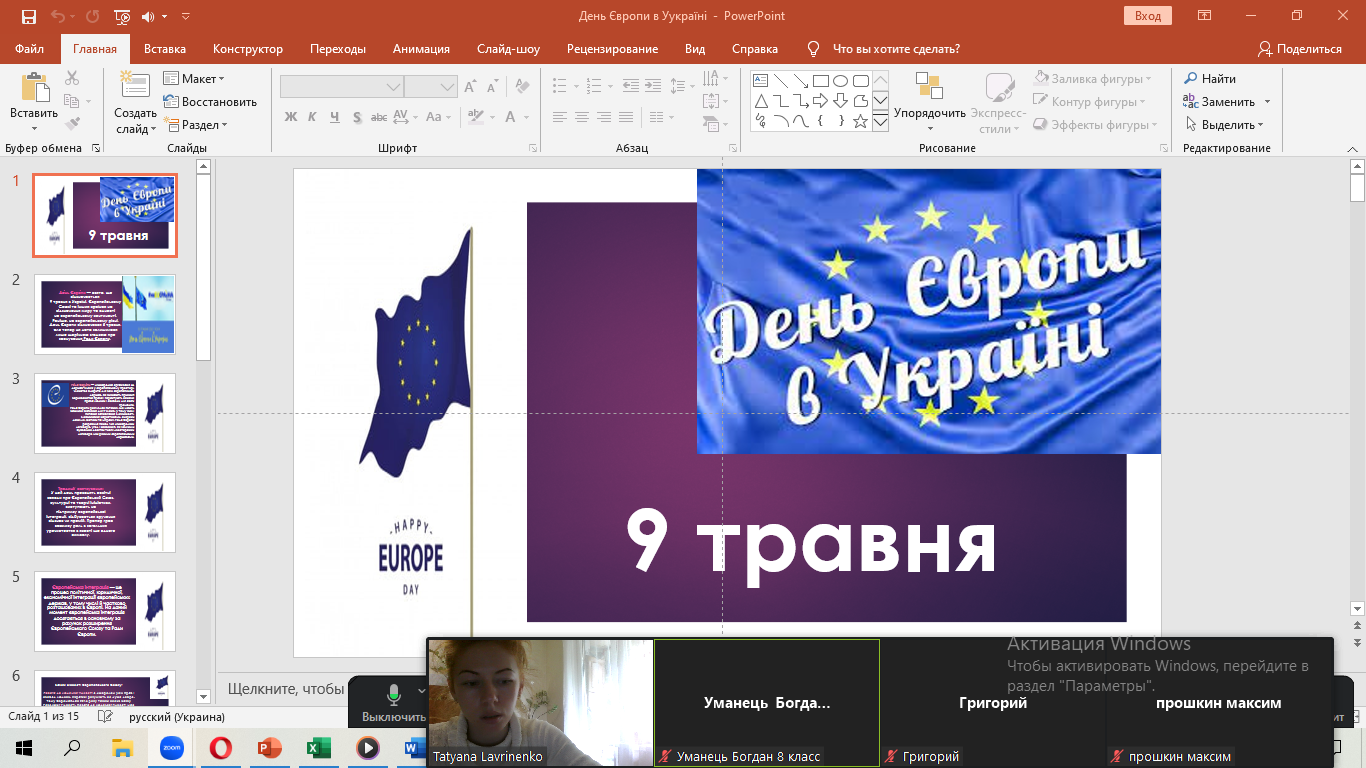Click the Поделиться share button

[1300, 48]
